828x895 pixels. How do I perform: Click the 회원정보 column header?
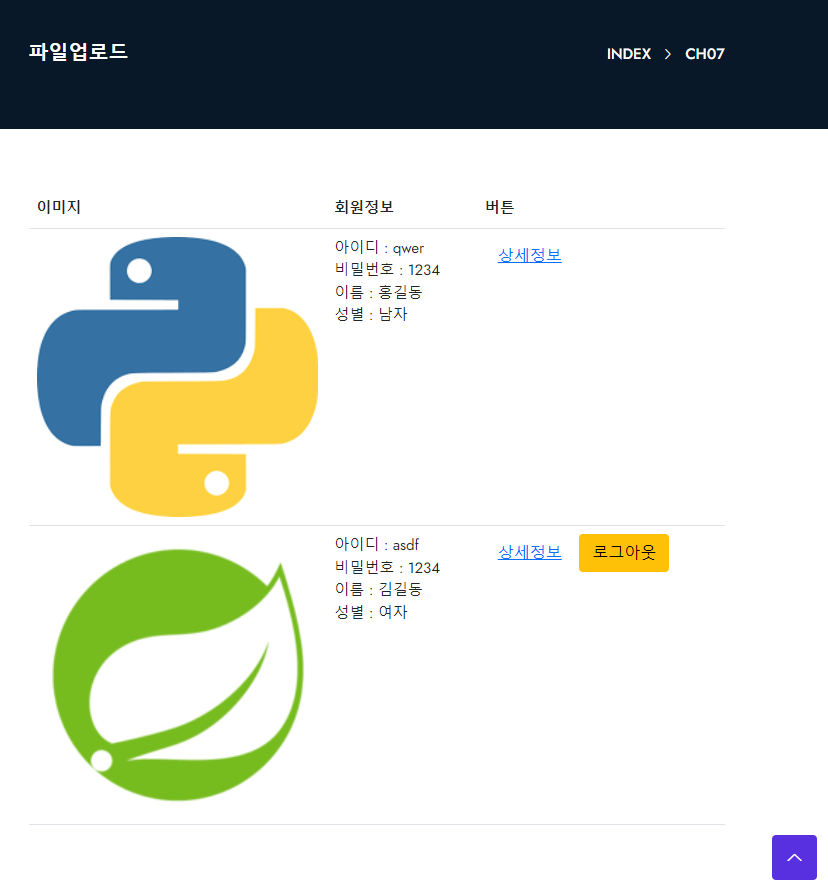click(x=364, y=207)
